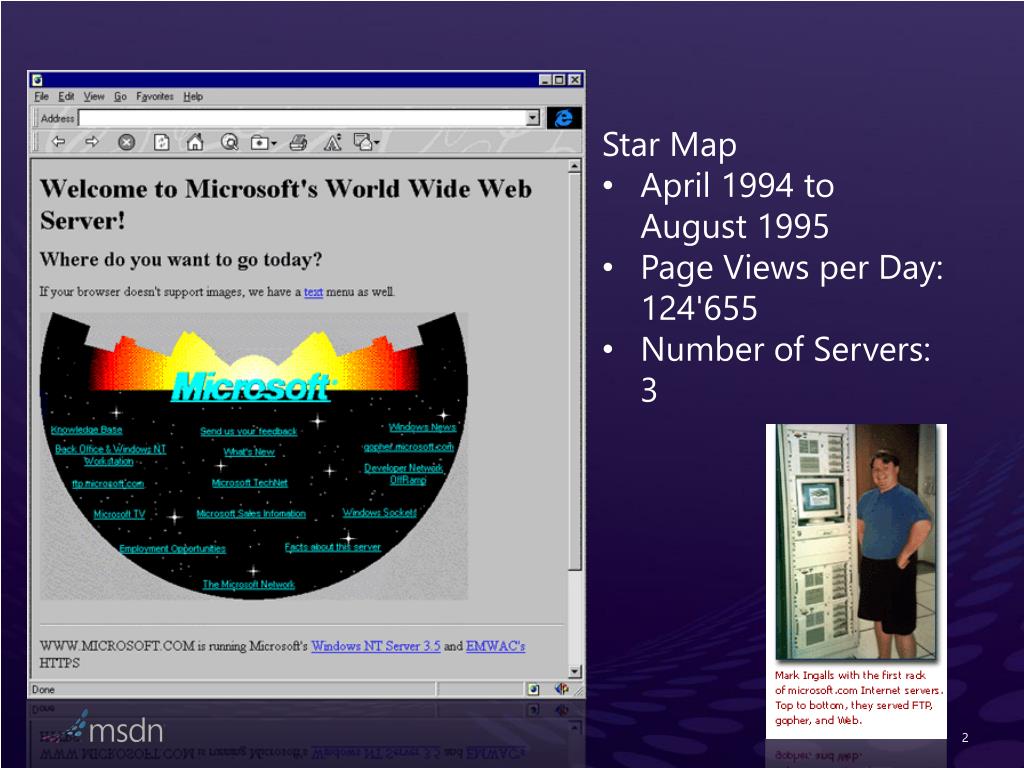Click the Microsoft logo in star map

[x=253, y=387]
